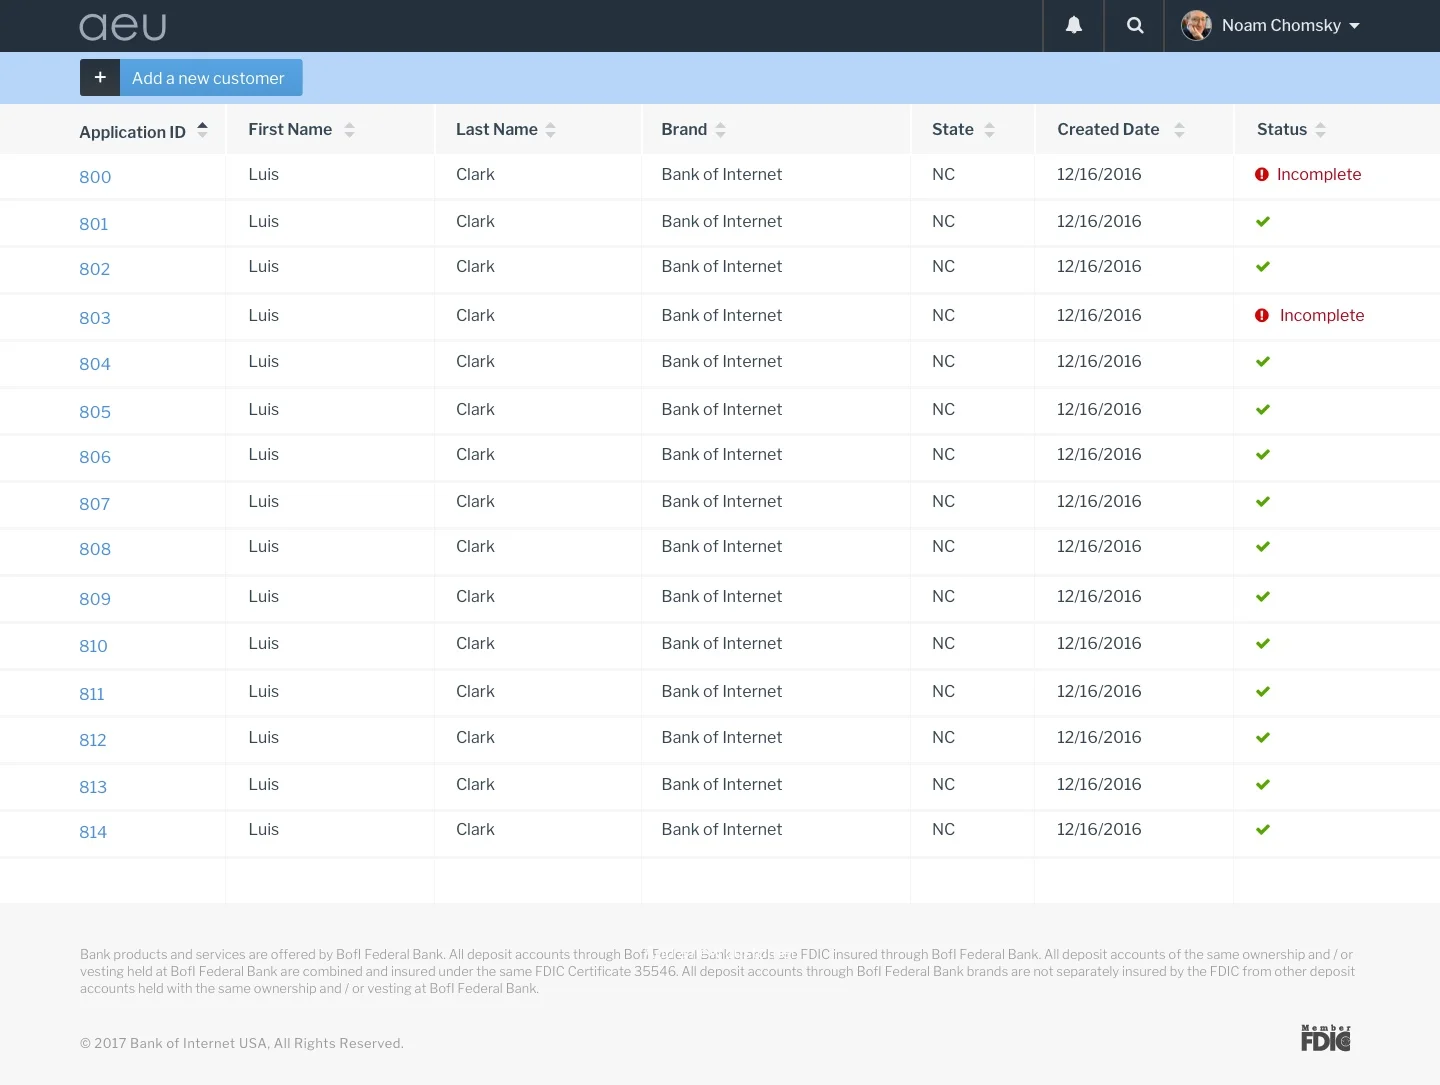Screen dimensions: 1440x1085
Task: Click Noam Chomsky's avatar picture
Action: (1196, 25)
